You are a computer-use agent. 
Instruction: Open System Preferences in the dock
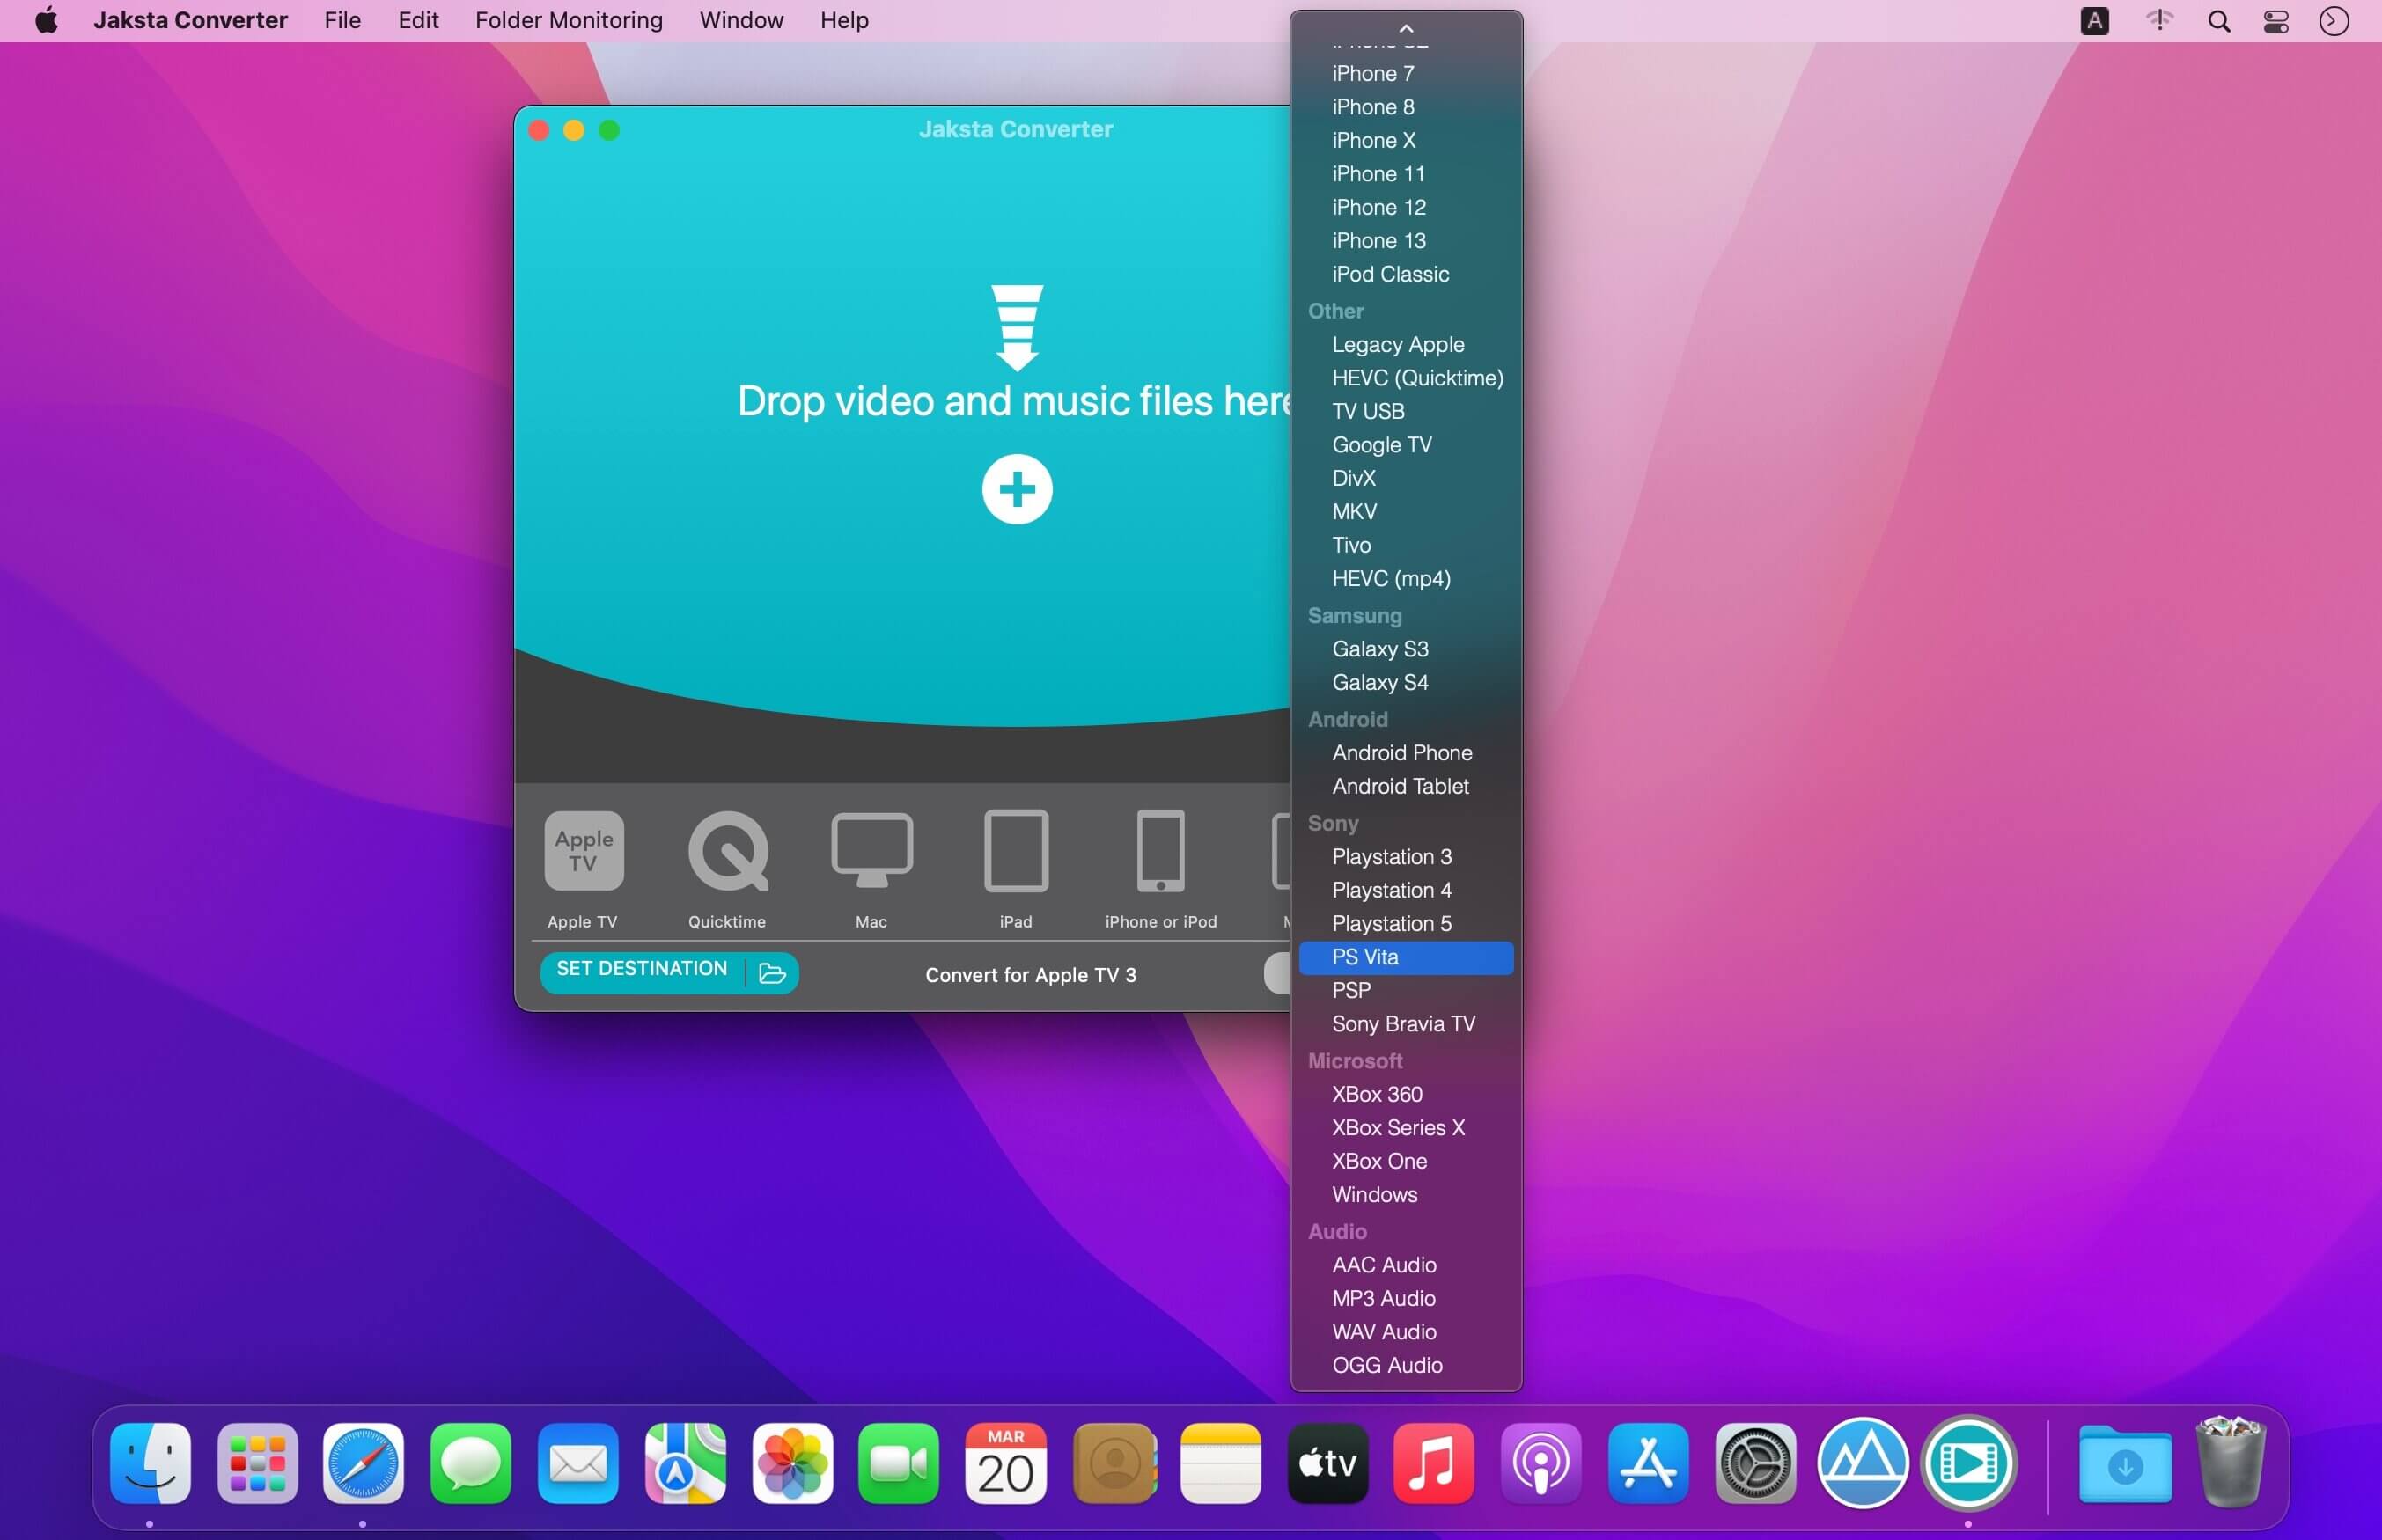pyautogui.click(x=1754, y=1463)
